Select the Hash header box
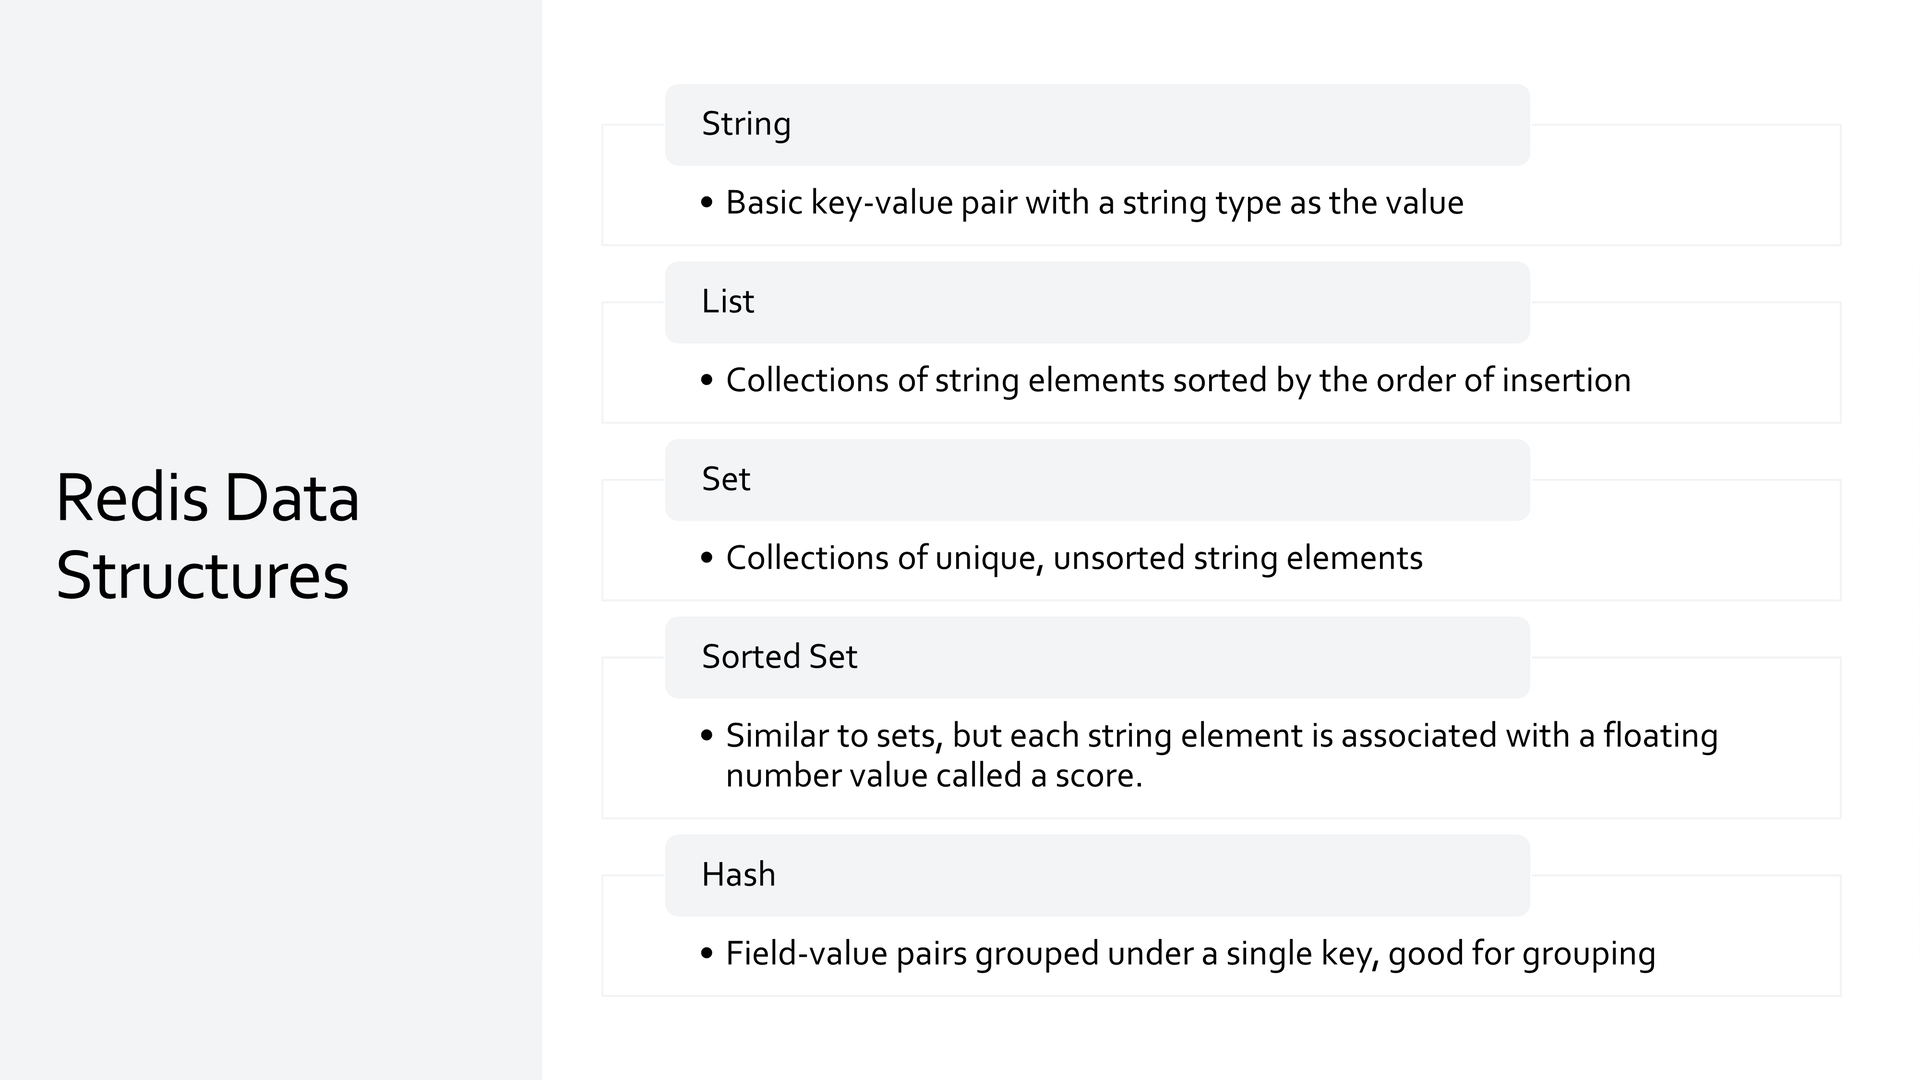This screenshot has width=1920, height=1080. (1097, 875)
